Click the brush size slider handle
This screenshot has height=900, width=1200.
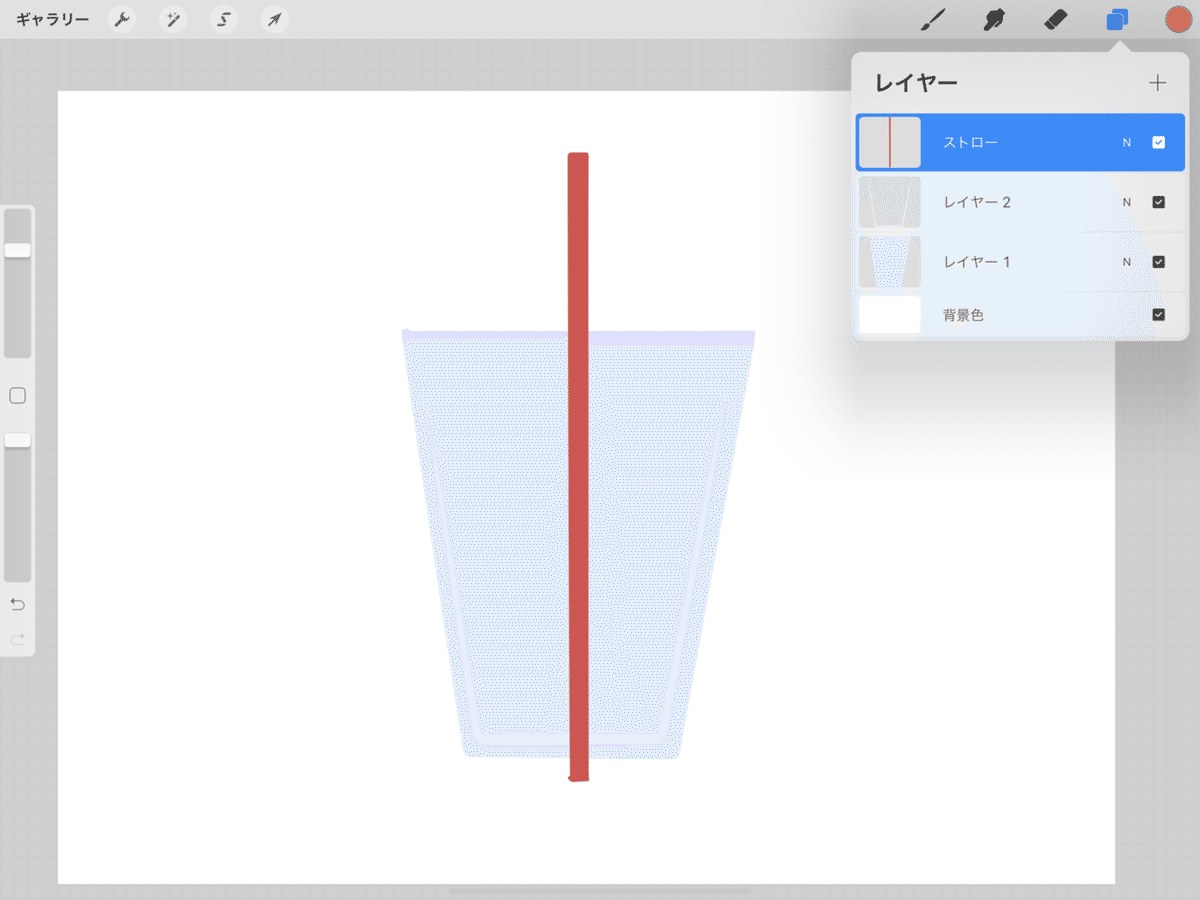click(x=18, y=250)
